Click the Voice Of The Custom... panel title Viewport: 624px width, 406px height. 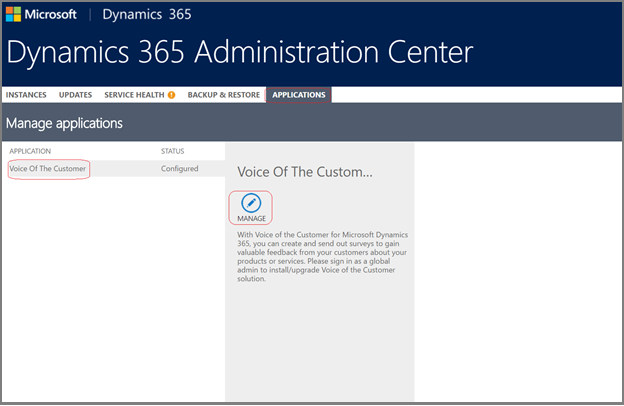pyautogui.click(x=305, y=172)
